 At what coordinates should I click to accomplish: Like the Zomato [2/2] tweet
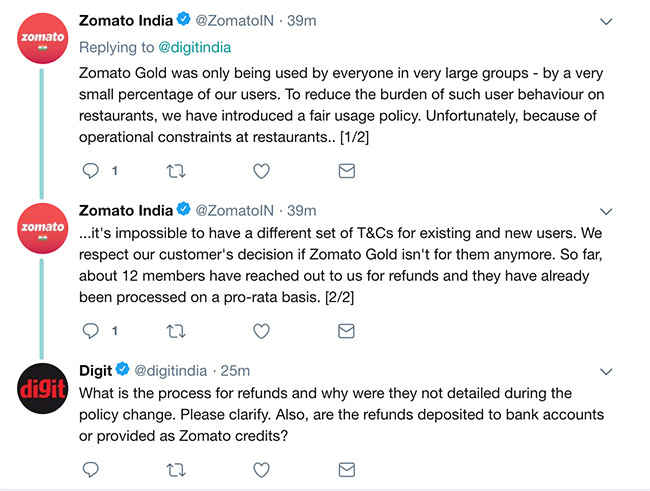point(261,331)
